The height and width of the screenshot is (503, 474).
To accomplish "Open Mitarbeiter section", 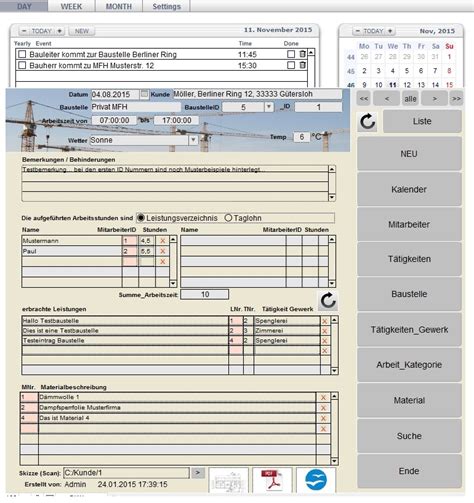I will click(409, 224).
